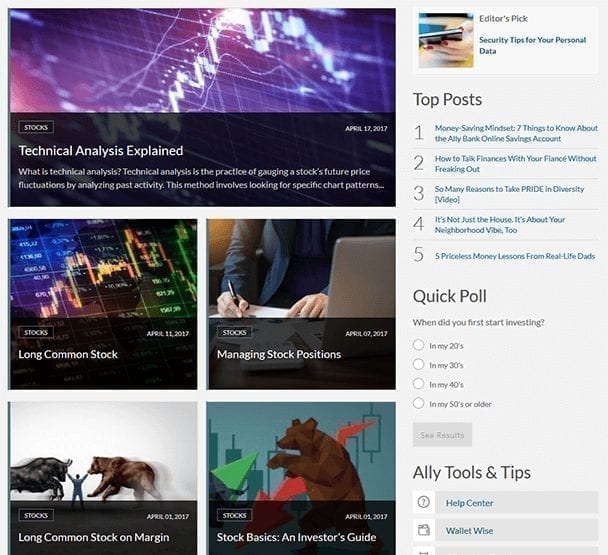The image size is (608, 555).
Task: Open the Wallet Wise tool link
Action: coord(469,531)
